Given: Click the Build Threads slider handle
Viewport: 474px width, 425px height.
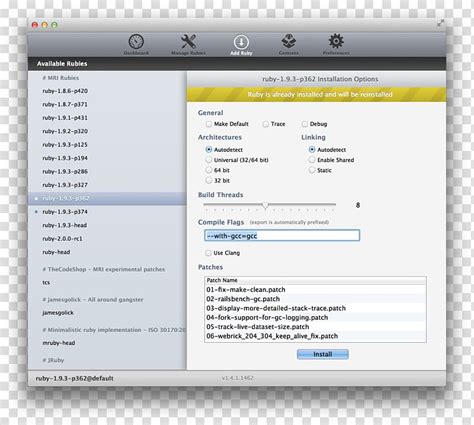Looking at the screenshot, I should [x=265, y=205].
